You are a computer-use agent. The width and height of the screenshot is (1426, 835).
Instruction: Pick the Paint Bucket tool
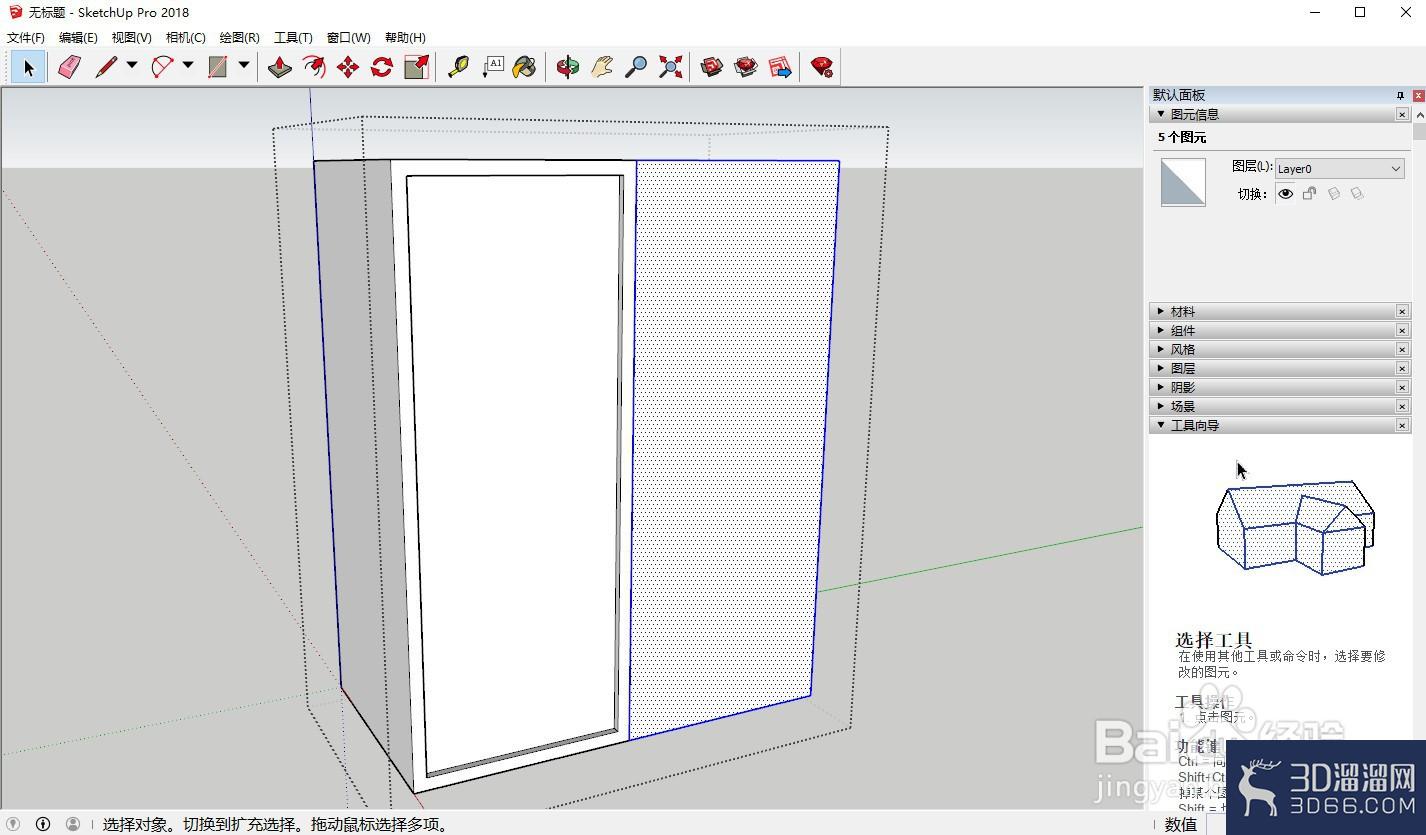[524, 67]
